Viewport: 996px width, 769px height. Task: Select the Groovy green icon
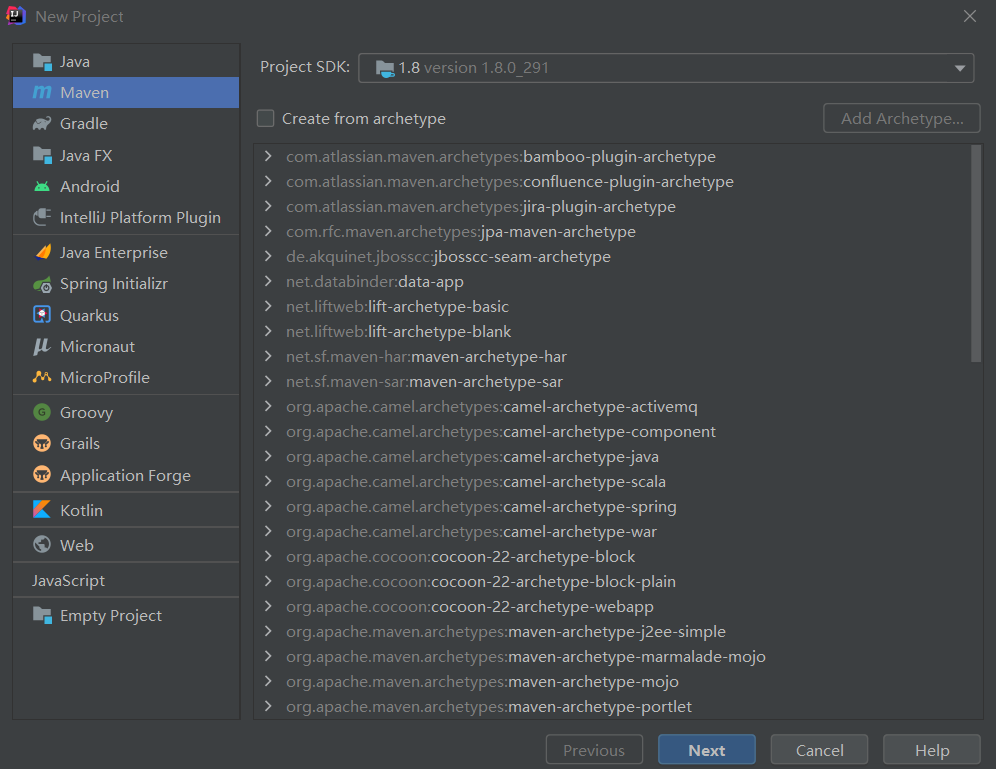42,413
